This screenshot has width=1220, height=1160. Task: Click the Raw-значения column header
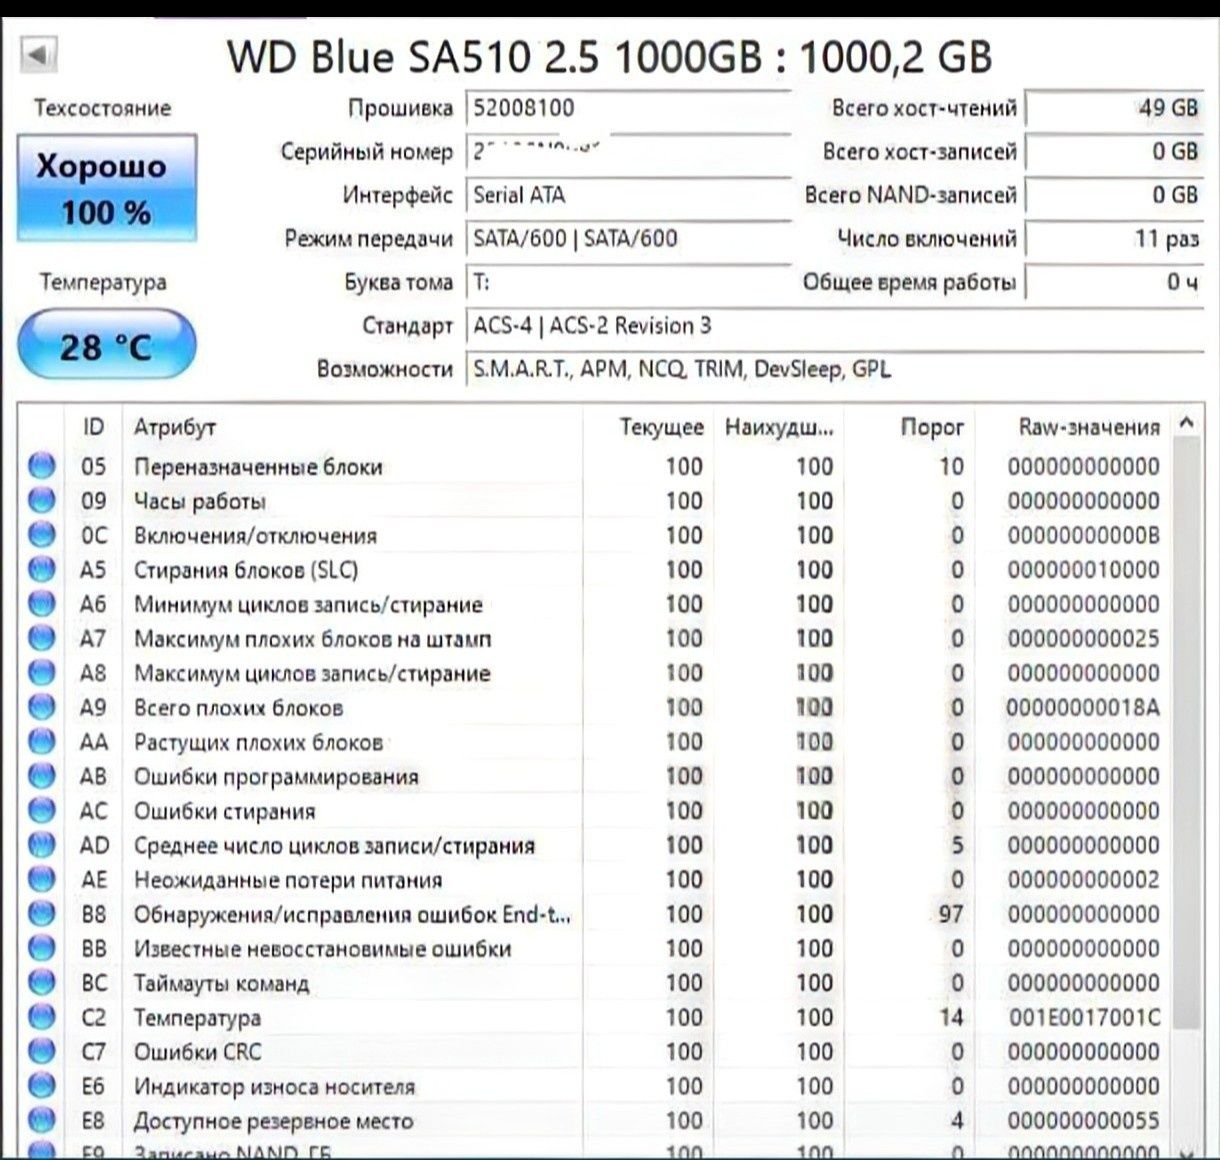tap(1071, 427)
